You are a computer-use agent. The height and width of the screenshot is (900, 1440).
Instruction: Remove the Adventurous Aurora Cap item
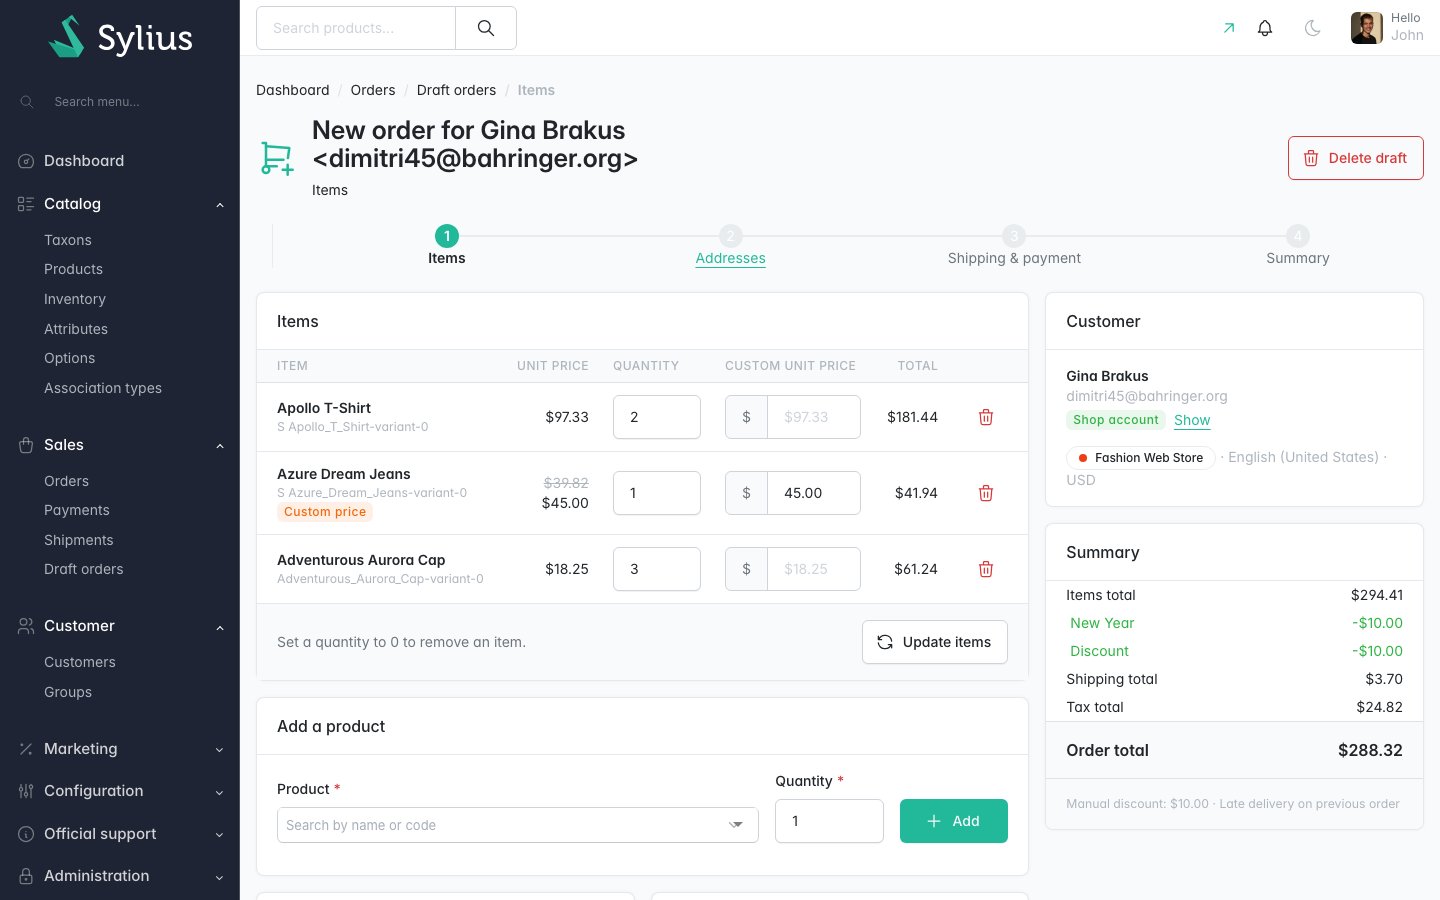pos(986,569)
